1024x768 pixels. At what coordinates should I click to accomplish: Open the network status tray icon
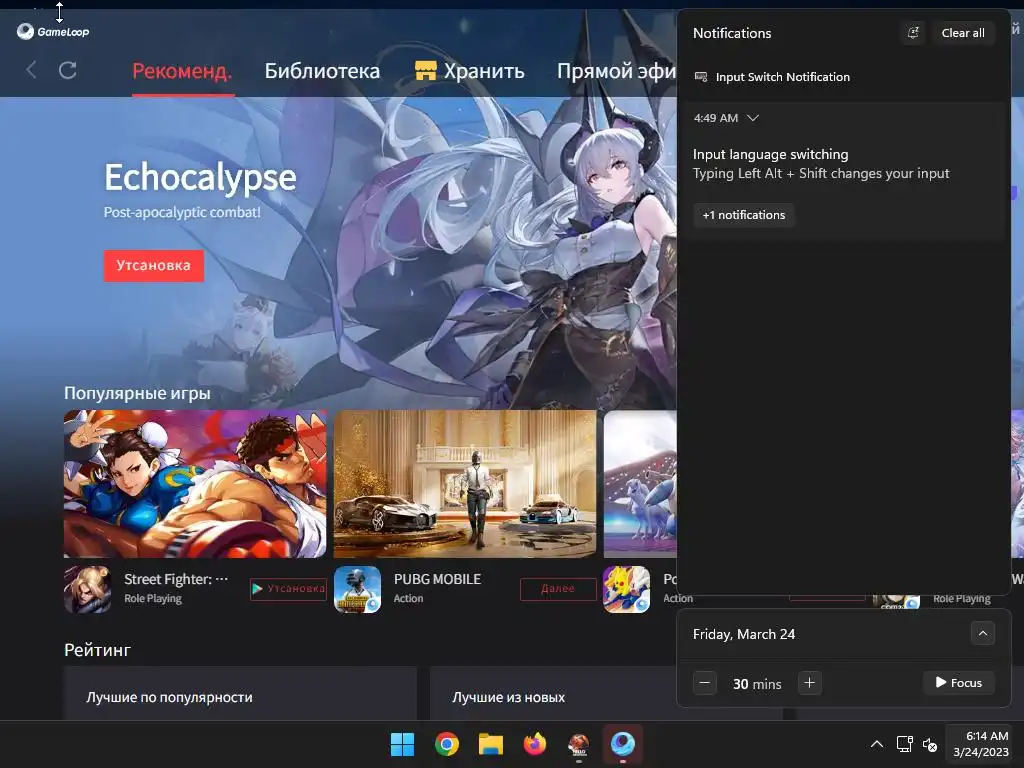[904, 744]
